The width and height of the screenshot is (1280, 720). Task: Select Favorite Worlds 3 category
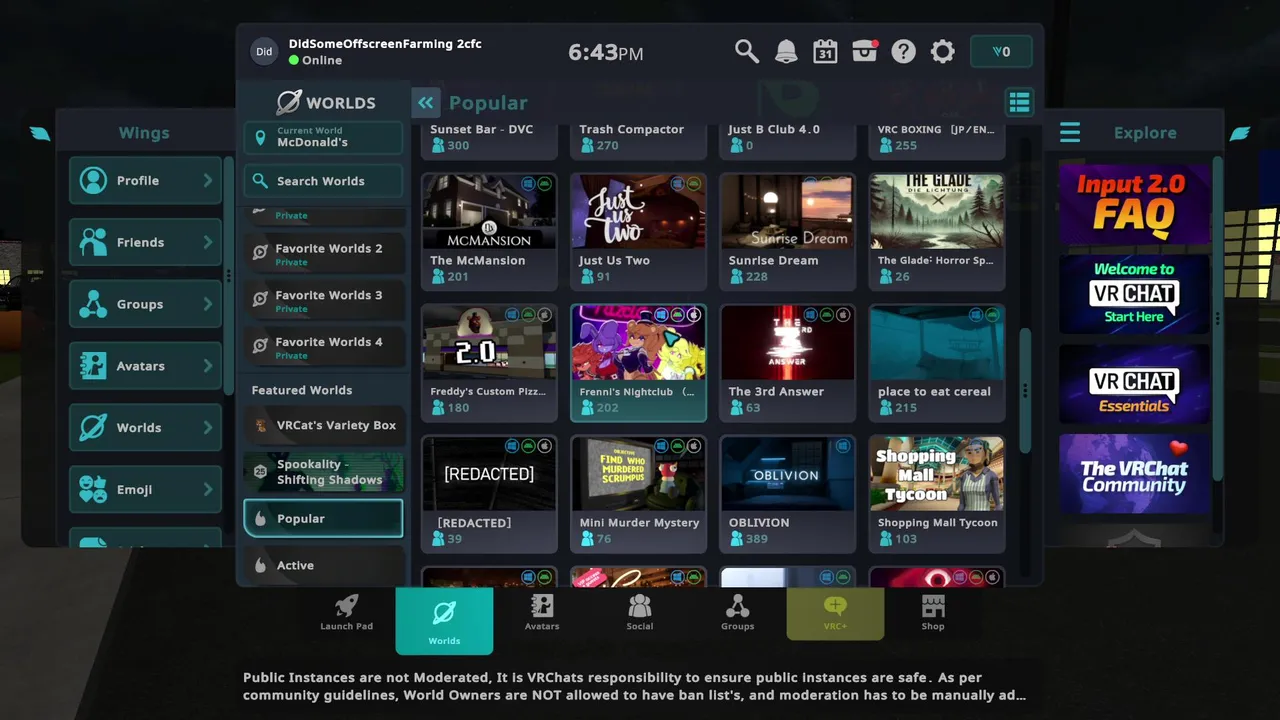(324, 301)
